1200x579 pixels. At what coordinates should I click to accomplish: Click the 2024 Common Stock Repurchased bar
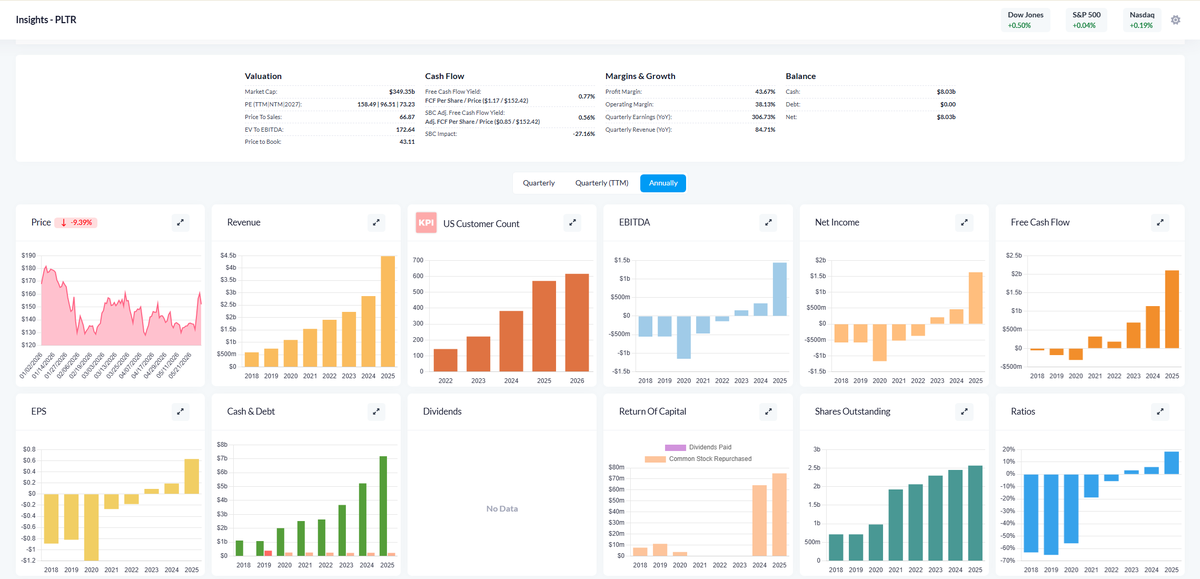pyautogui.click(x=759, y=521)
